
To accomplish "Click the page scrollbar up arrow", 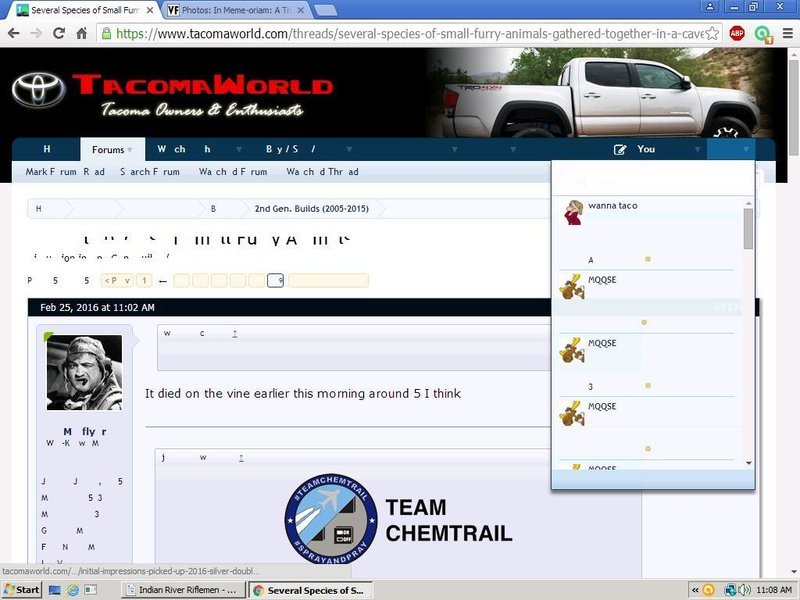I will tap(794, 54).
